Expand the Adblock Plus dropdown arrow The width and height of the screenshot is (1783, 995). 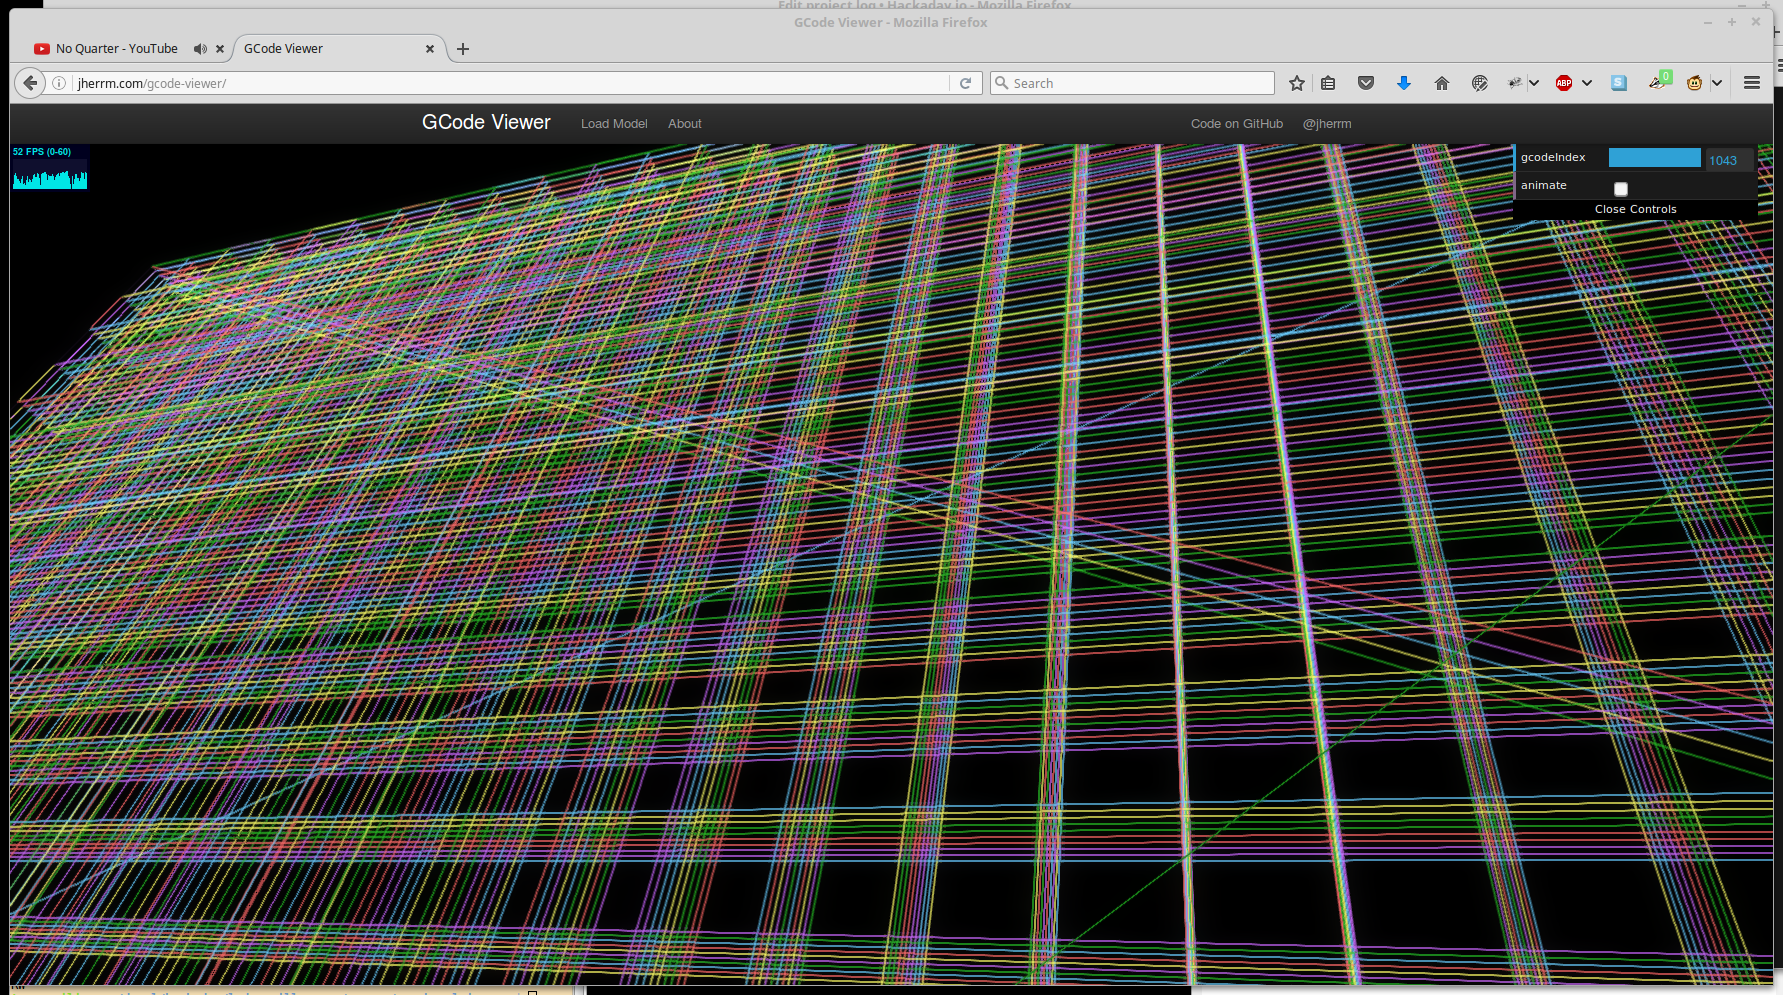point(1587,83)
